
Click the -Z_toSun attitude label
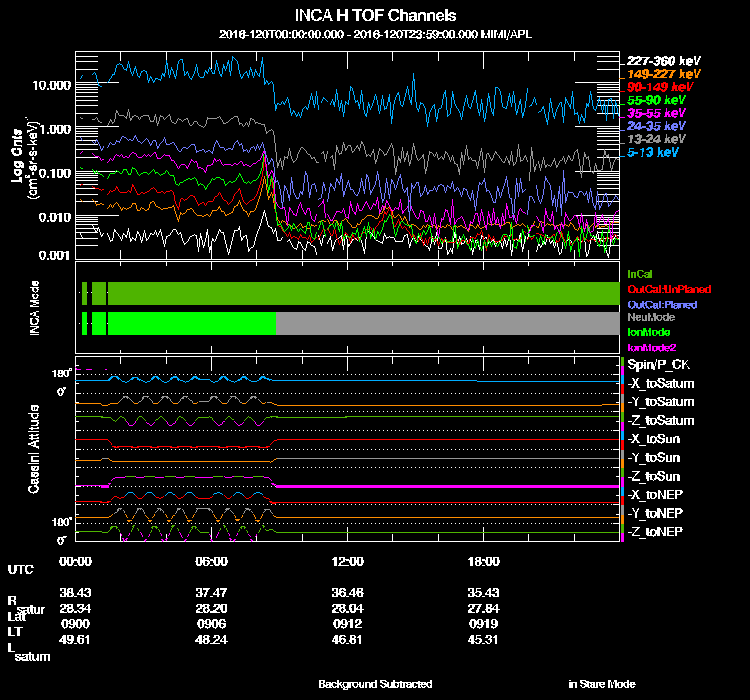(x=653, y=476)
